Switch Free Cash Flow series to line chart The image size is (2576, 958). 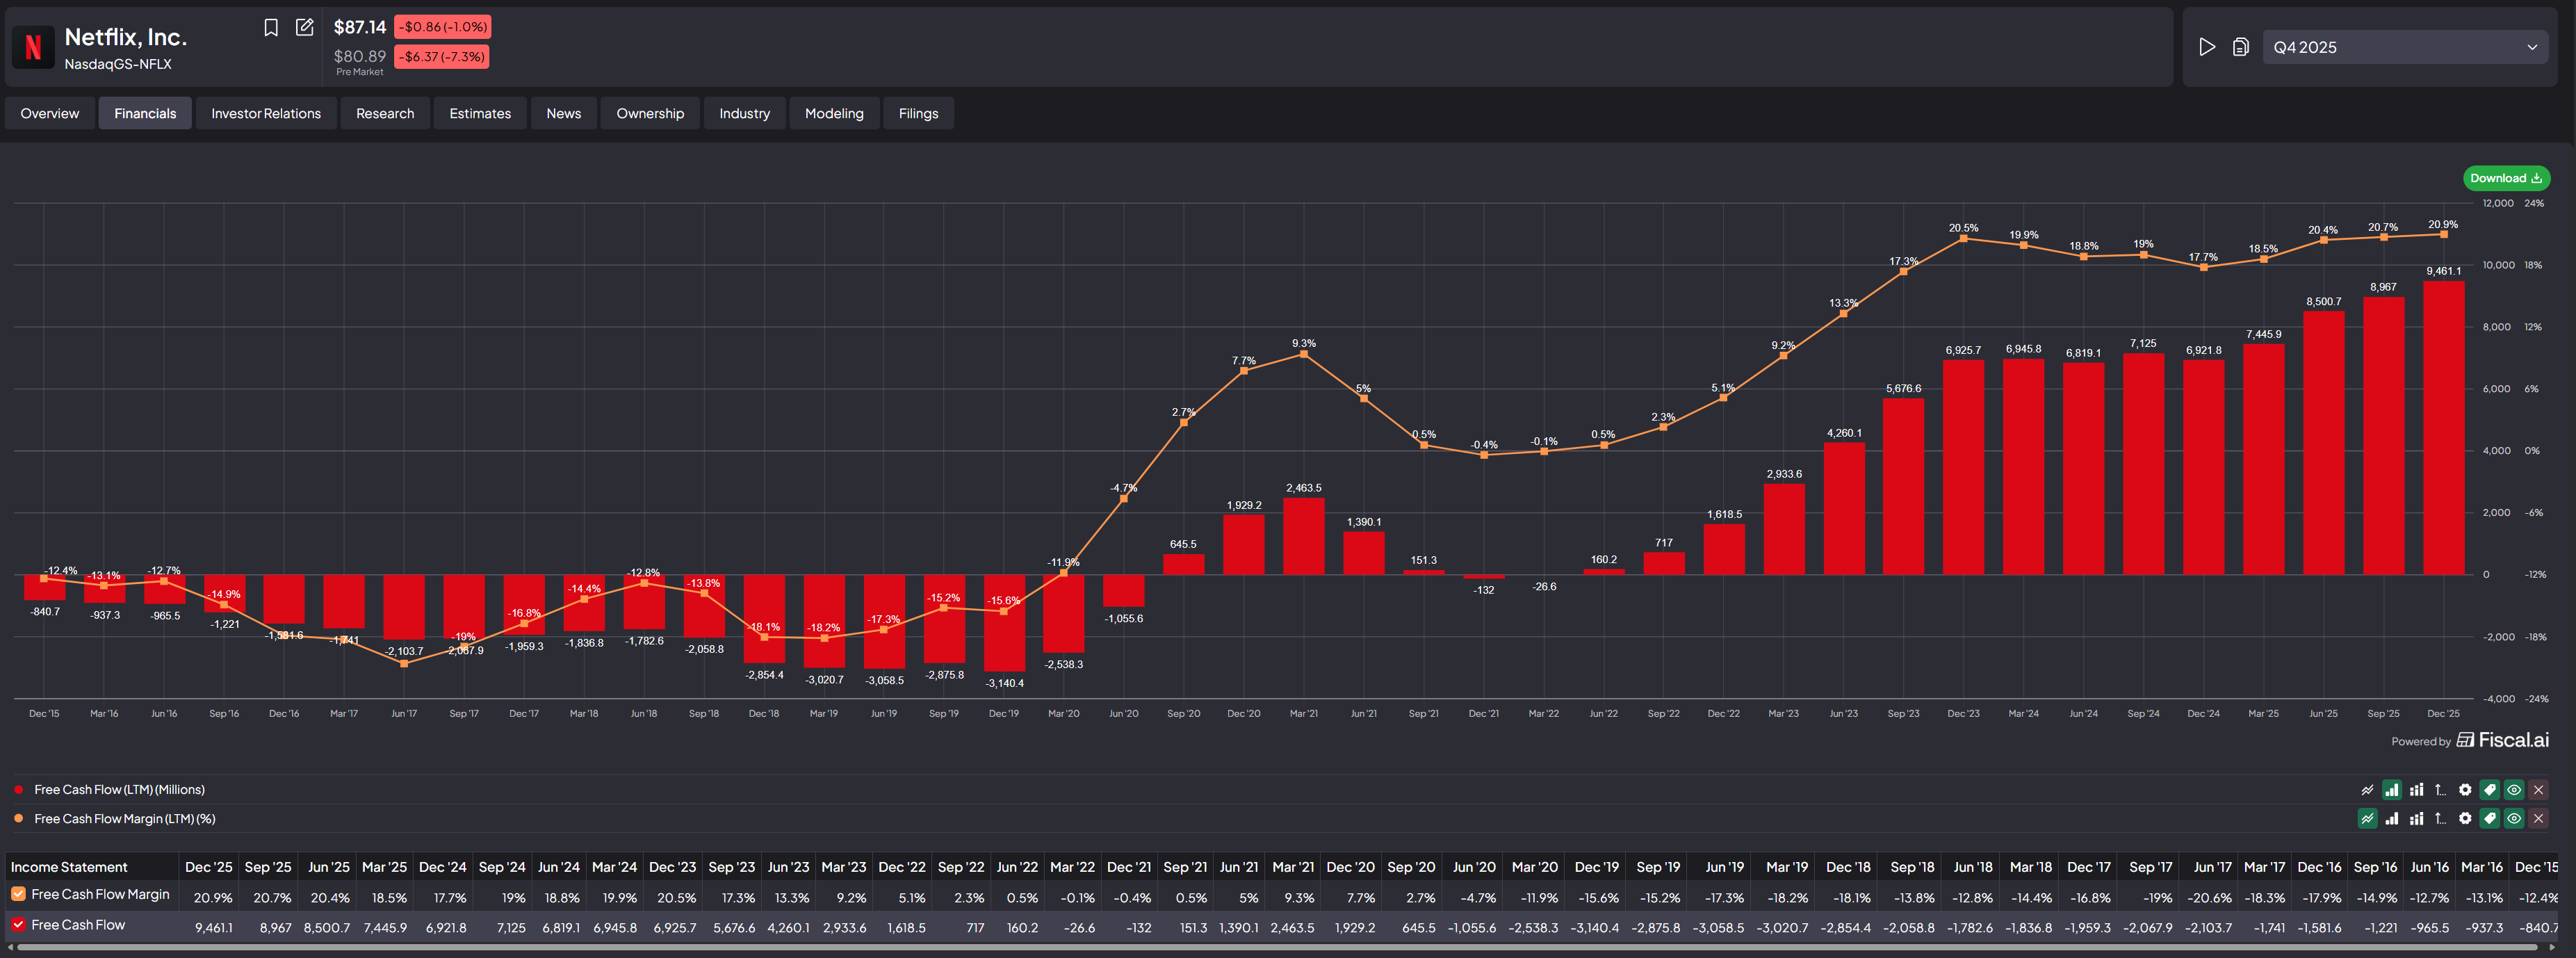point(2367,790)
